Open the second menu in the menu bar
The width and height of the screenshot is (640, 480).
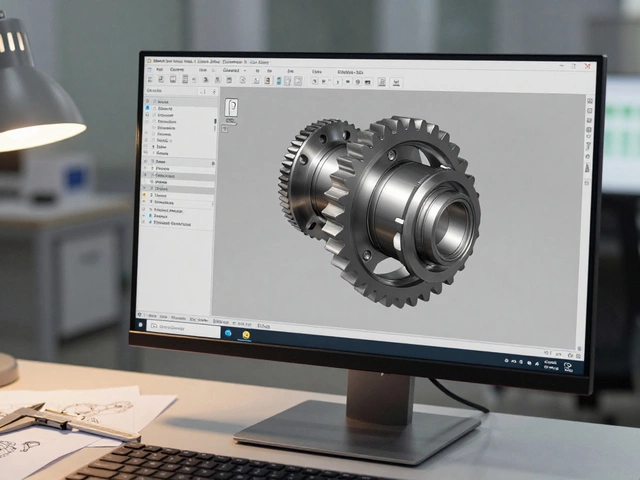click(177, 70)
